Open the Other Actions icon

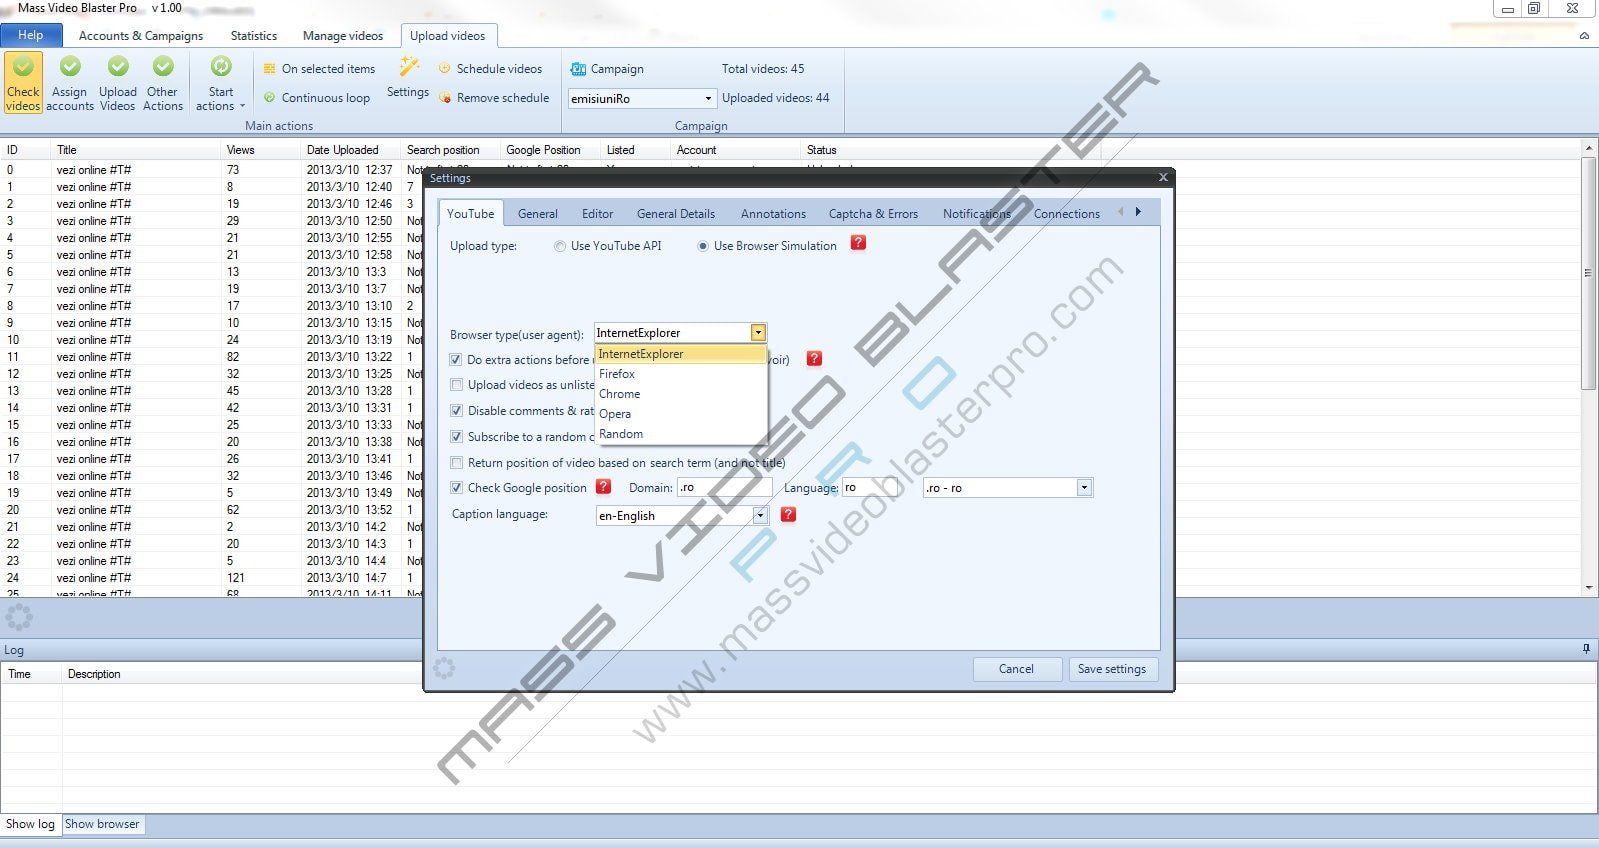[x=163, y=83]
